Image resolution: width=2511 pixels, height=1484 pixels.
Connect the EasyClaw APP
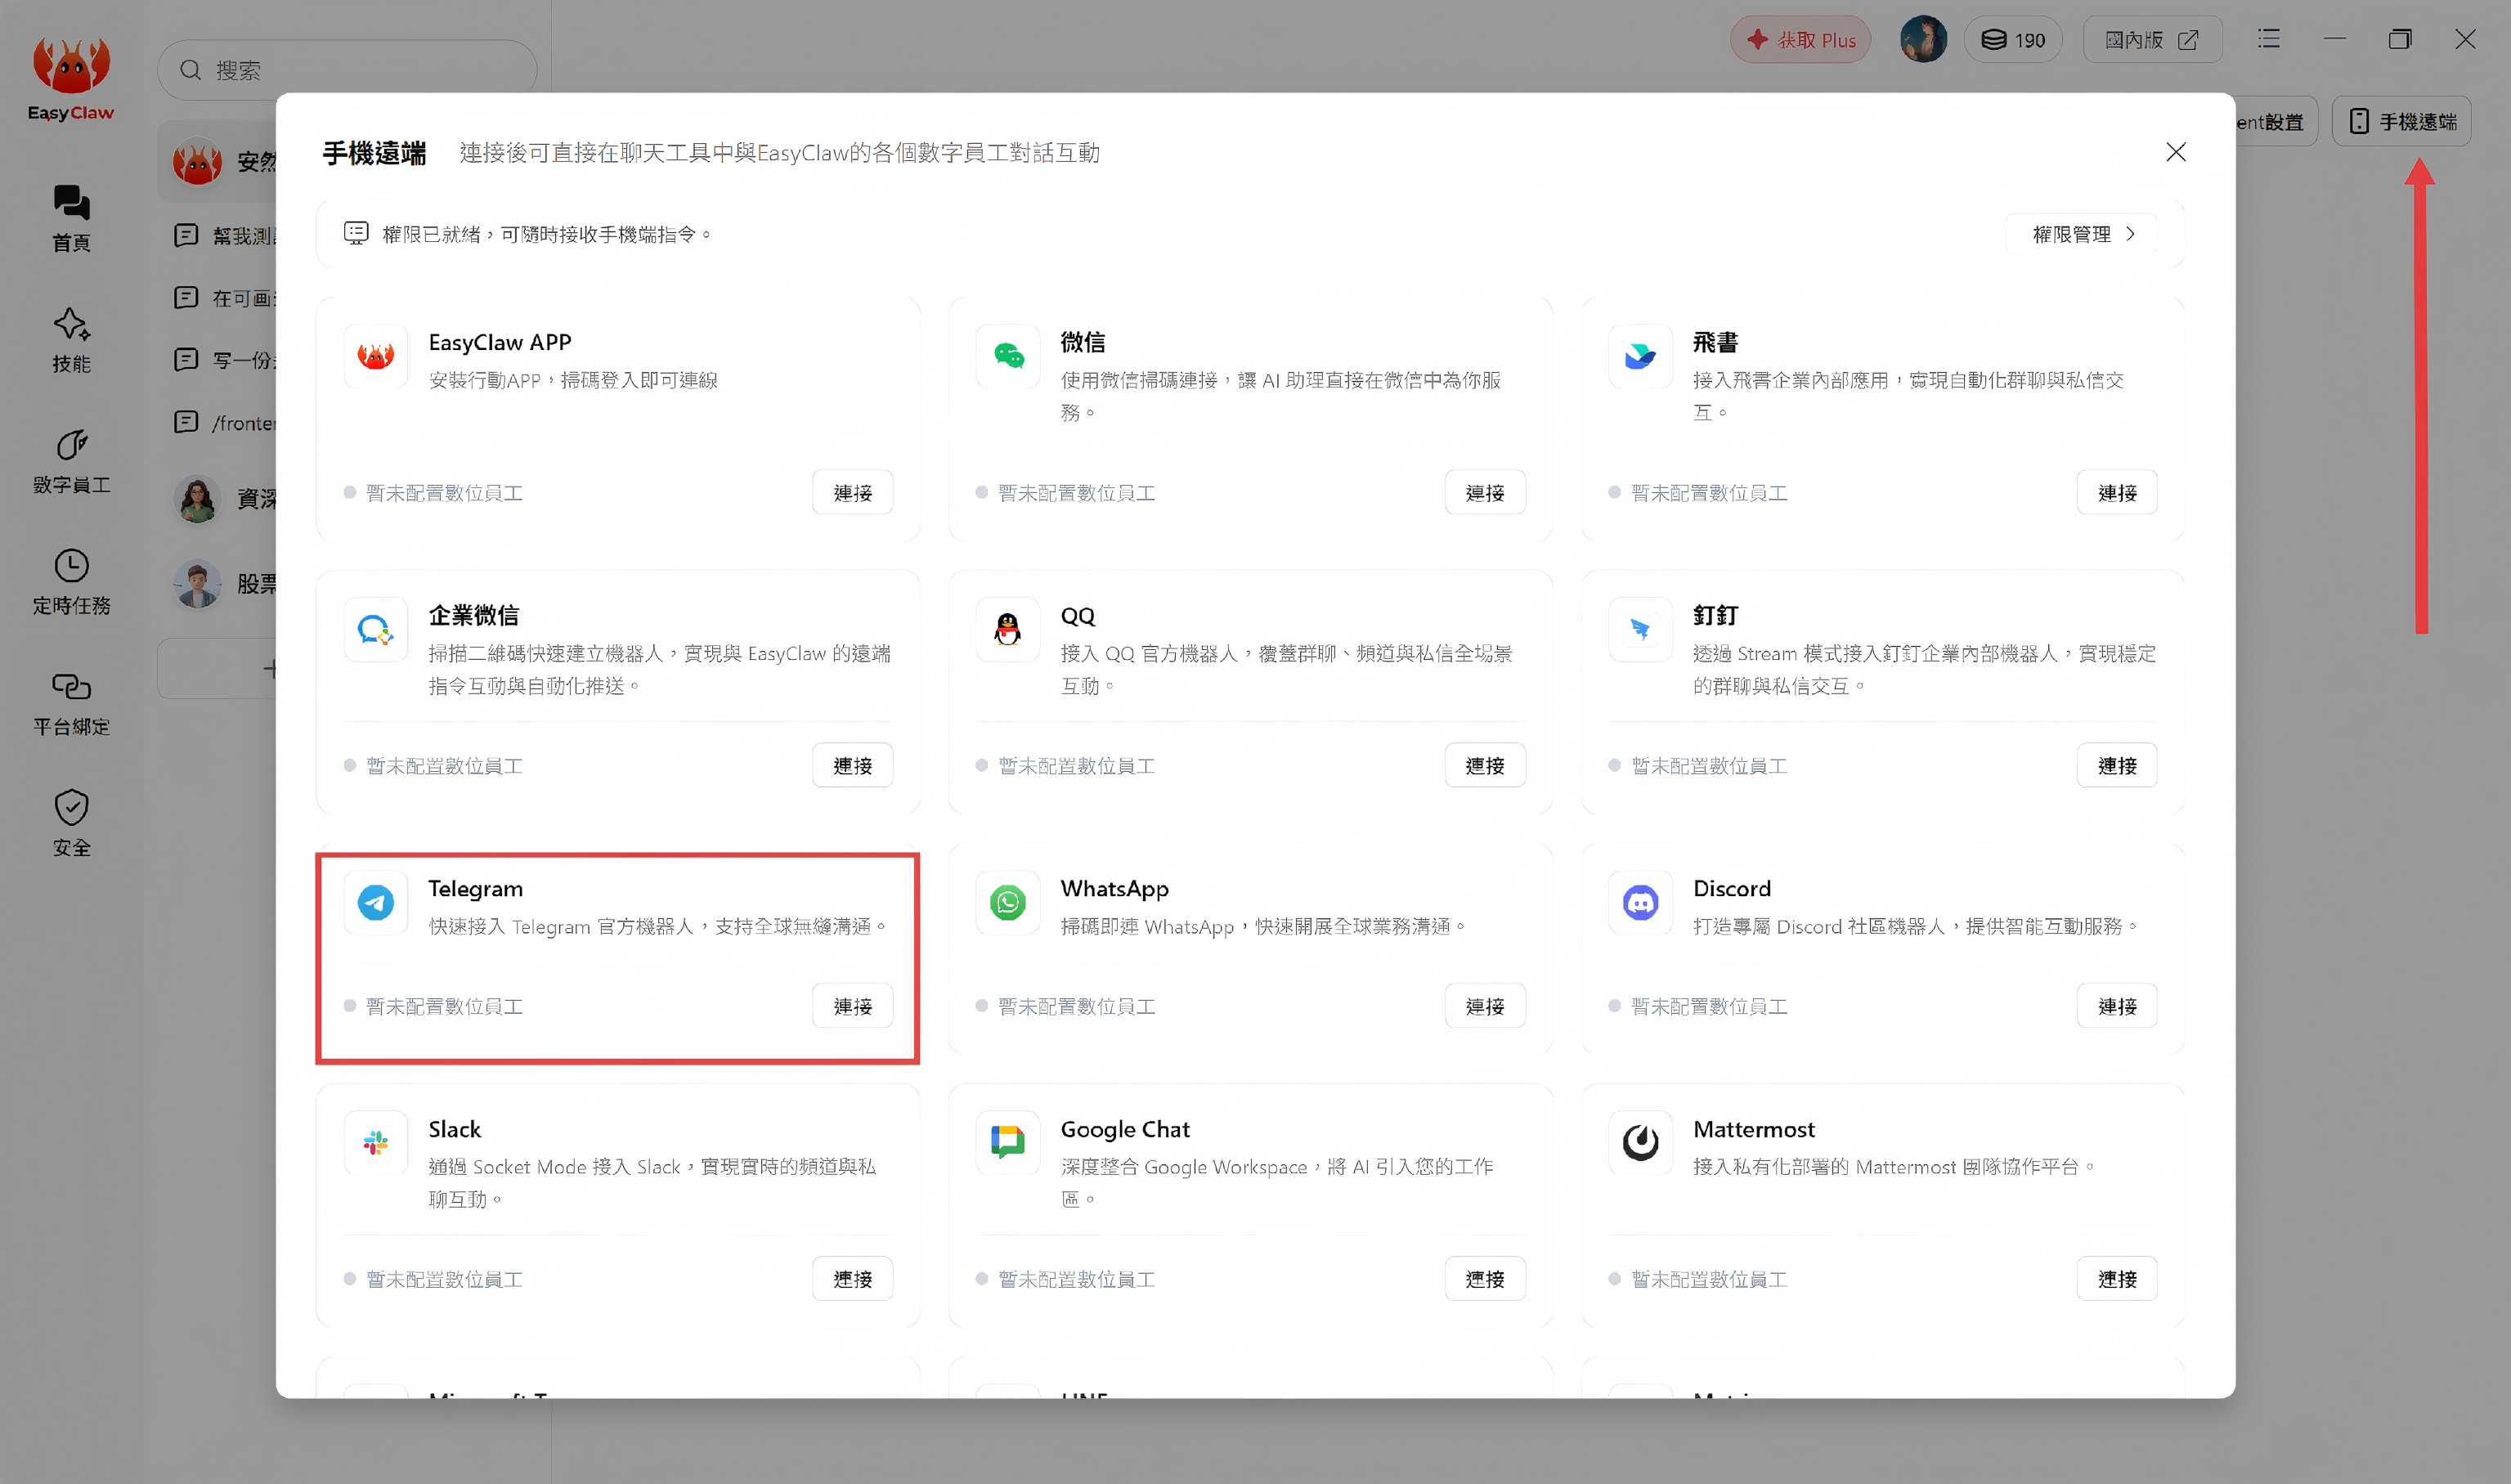tap(853, 492)
